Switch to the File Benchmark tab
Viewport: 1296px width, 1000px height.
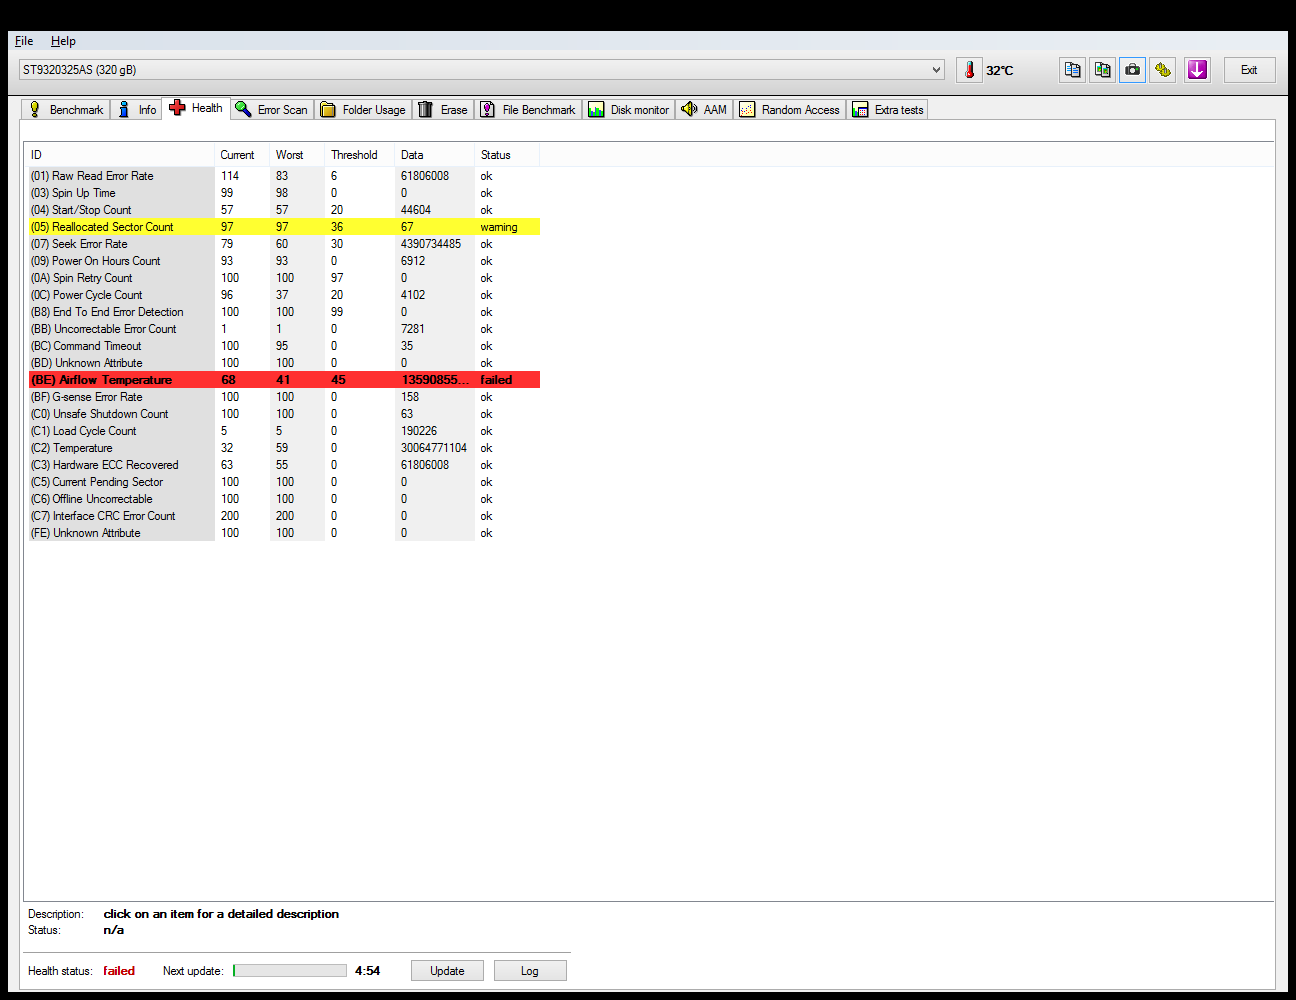click(528, 110)
